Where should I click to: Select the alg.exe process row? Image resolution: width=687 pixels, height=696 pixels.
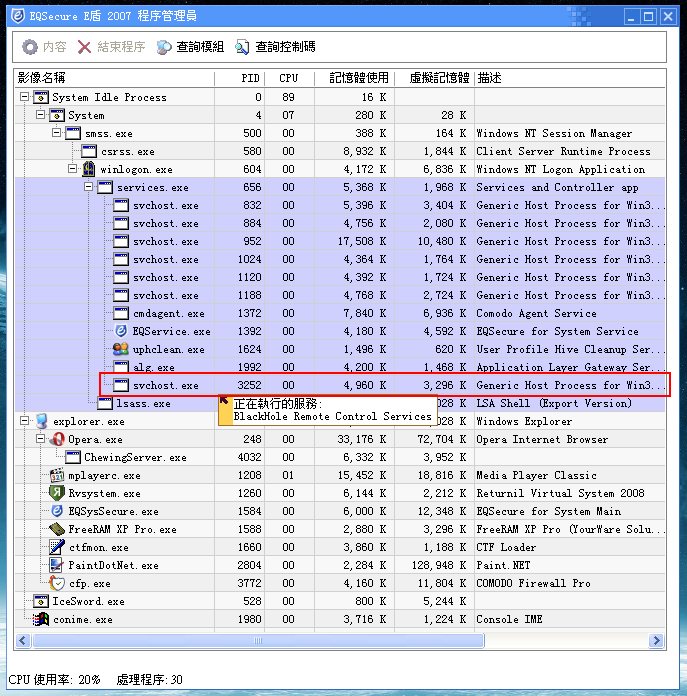(x=340, y=367)
